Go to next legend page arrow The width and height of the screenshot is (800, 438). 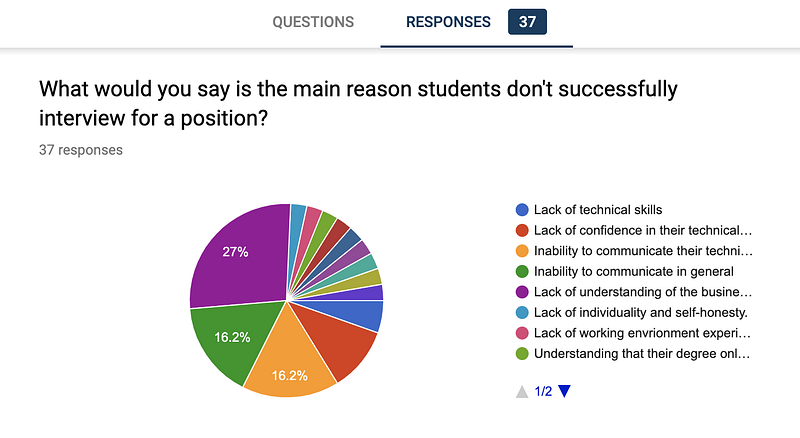564,391
